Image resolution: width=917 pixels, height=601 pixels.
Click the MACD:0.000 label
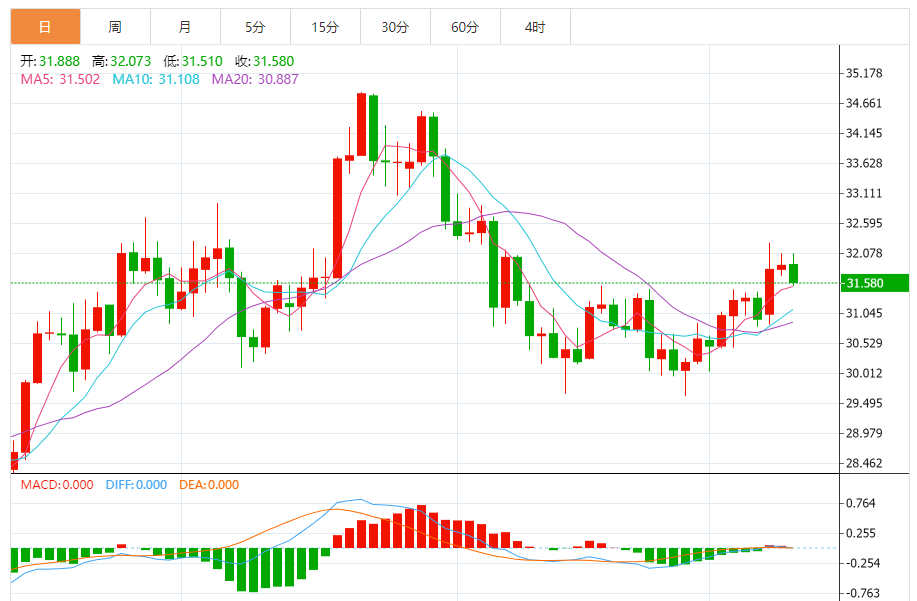[57, 485]
